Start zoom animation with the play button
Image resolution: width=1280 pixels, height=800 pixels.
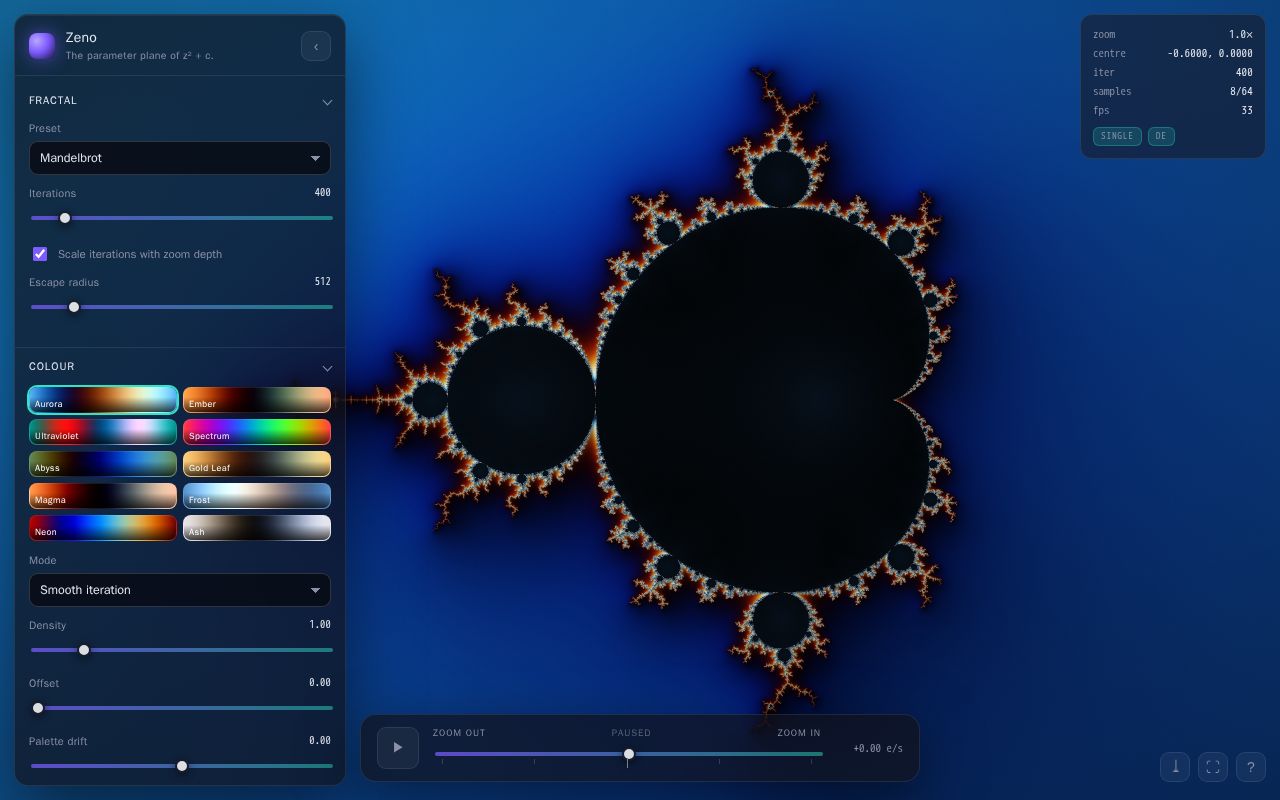tap(398, 748)
